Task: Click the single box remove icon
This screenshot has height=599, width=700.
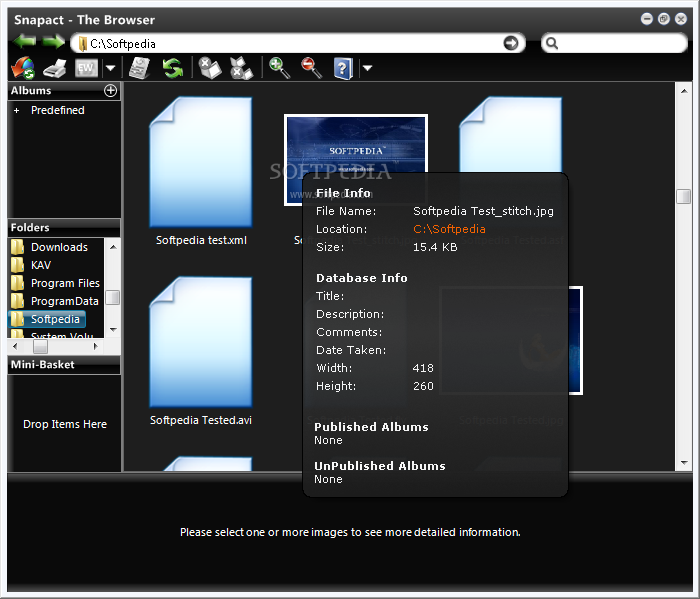Action: (210, 68)
